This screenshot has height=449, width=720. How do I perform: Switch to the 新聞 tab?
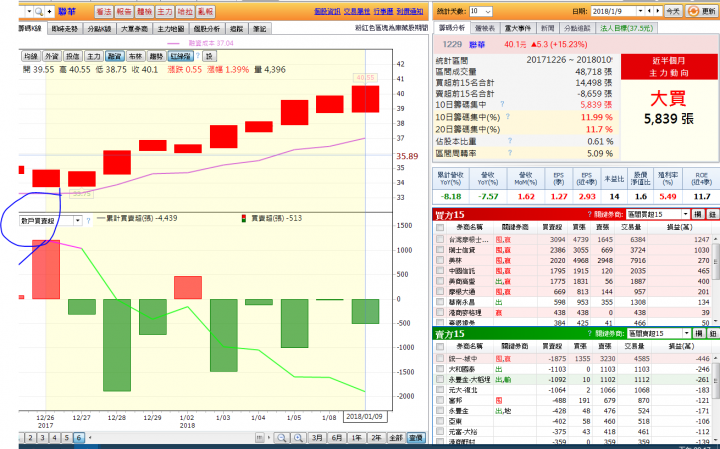(x=547, y=28)
